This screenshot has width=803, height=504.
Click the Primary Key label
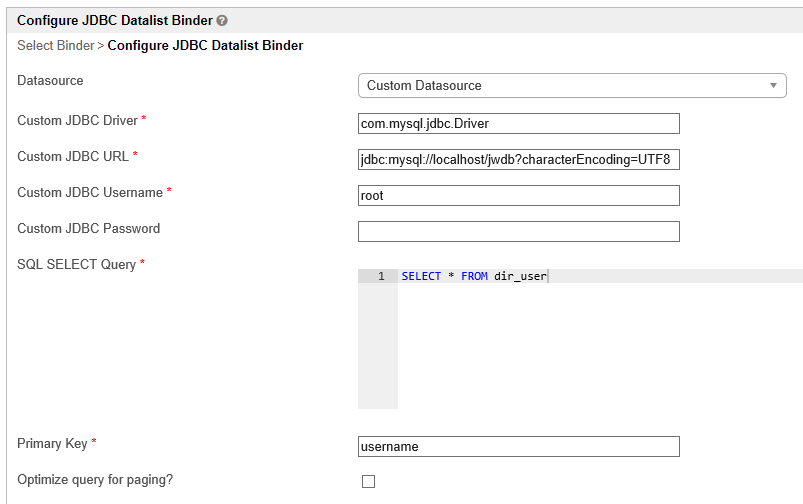click(x=58, y=443)
